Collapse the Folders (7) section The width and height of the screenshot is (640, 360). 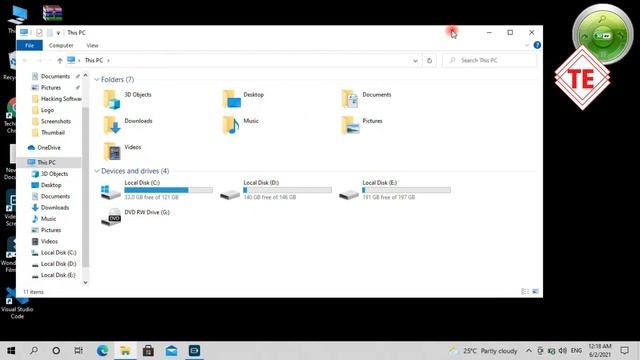(x=97, y=80)
